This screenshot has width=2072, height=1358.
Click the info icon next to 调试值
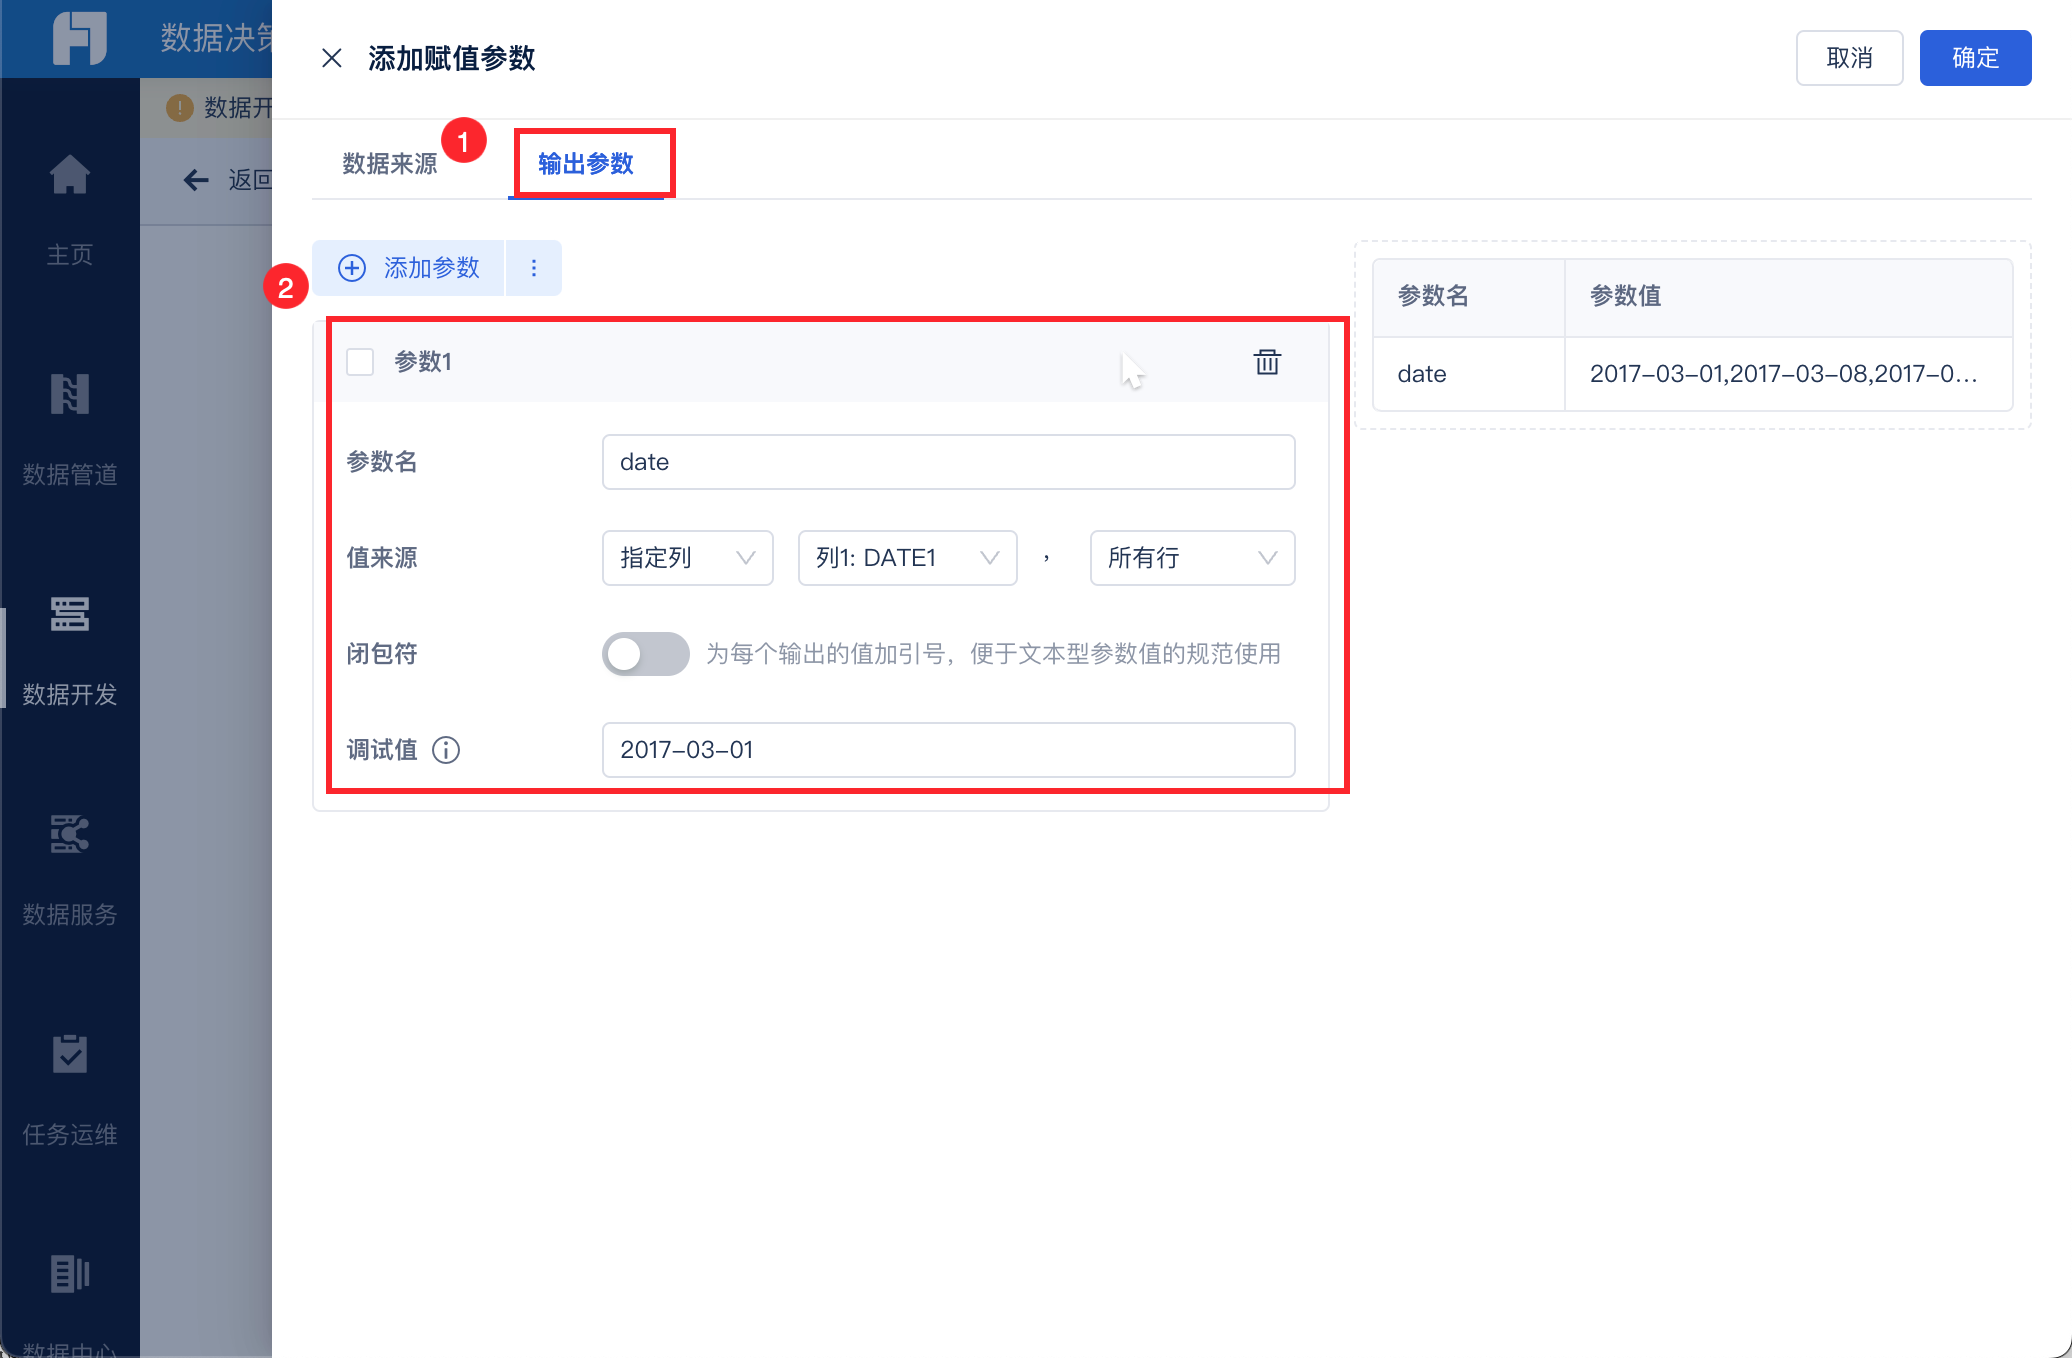click(446, 750)
